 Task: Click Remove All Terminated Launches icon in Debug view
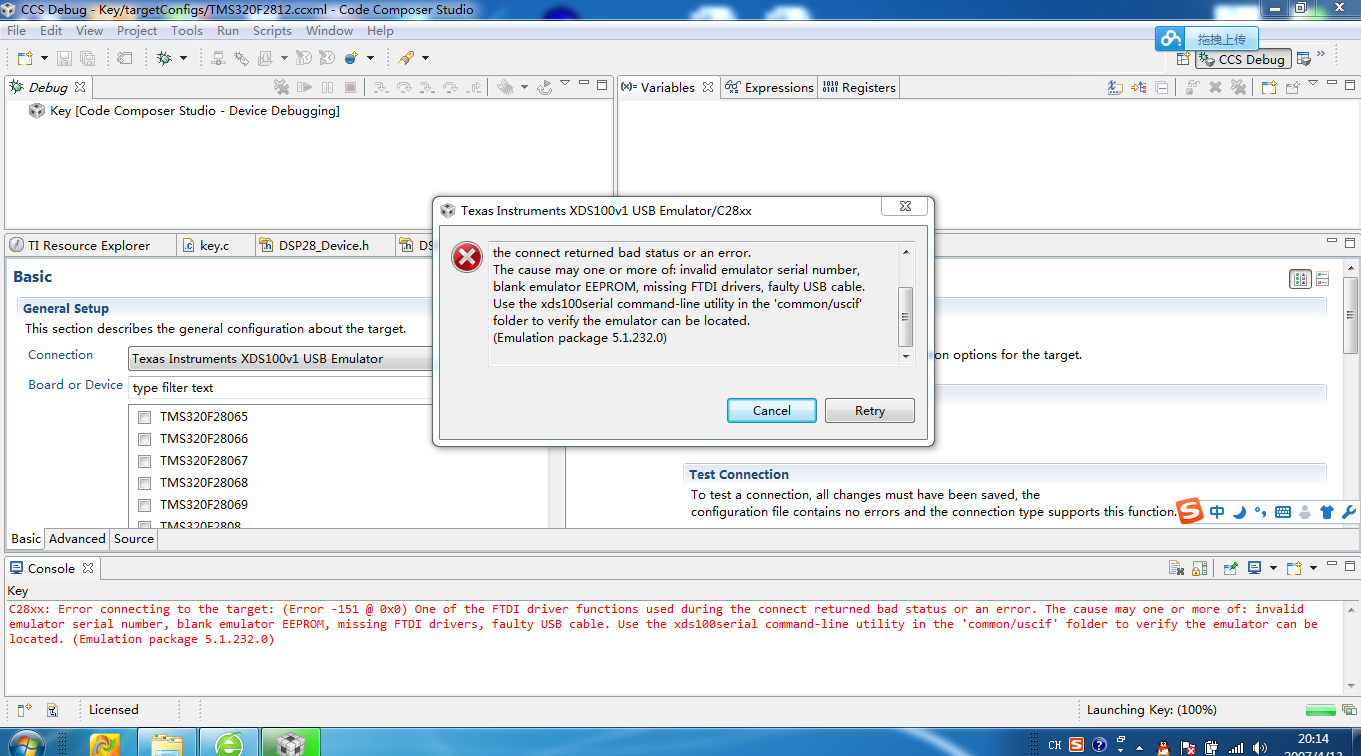click(282, 88)
